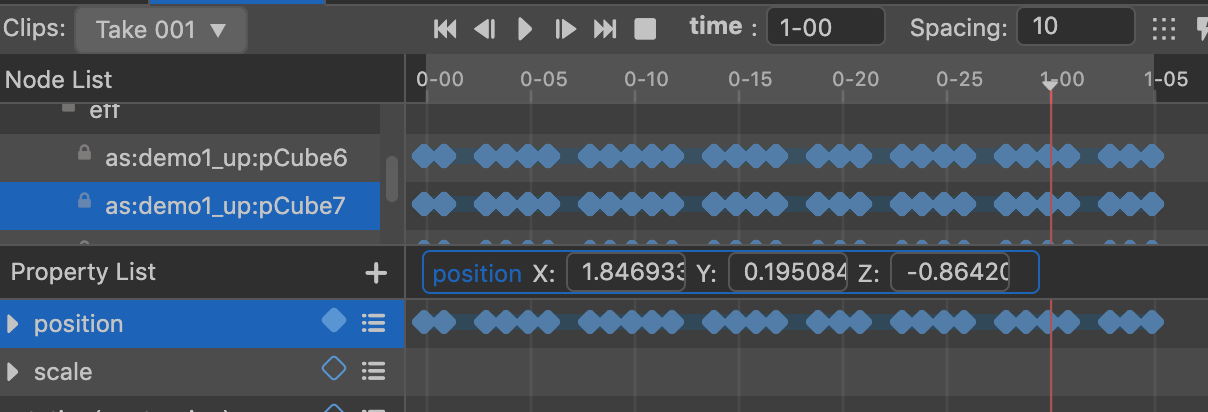Open the position property list menu

[x=373, y=323]
